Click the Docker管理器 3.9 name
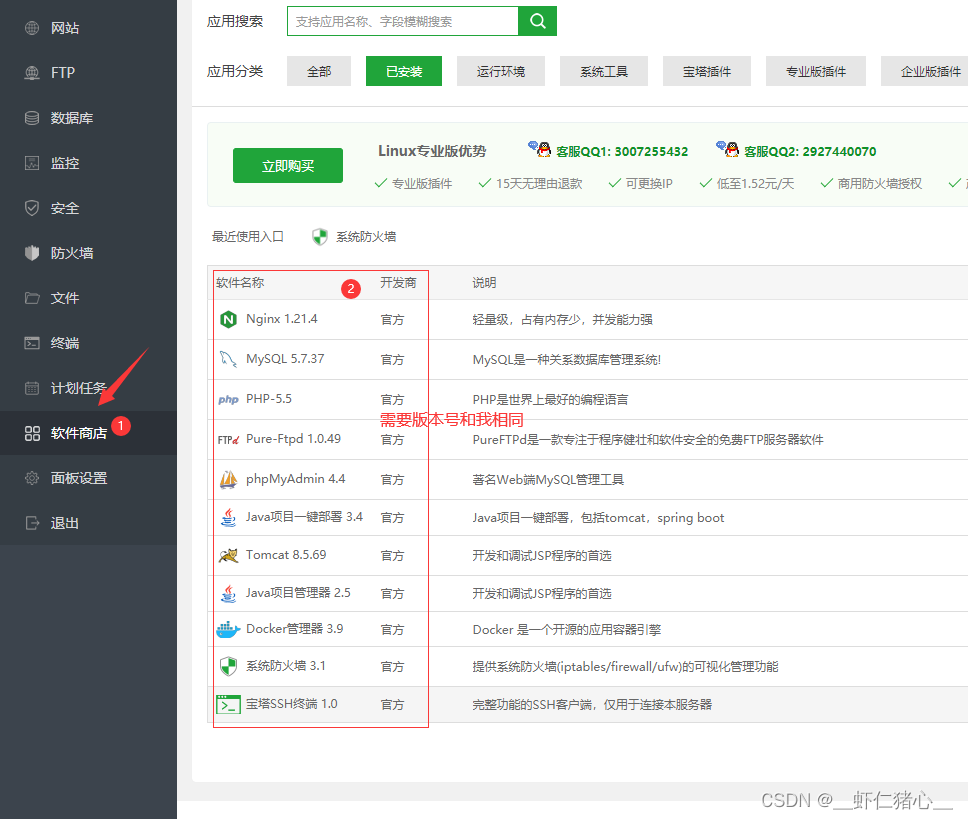This screenshot has width=968, height=819. [x=294, y=630]
